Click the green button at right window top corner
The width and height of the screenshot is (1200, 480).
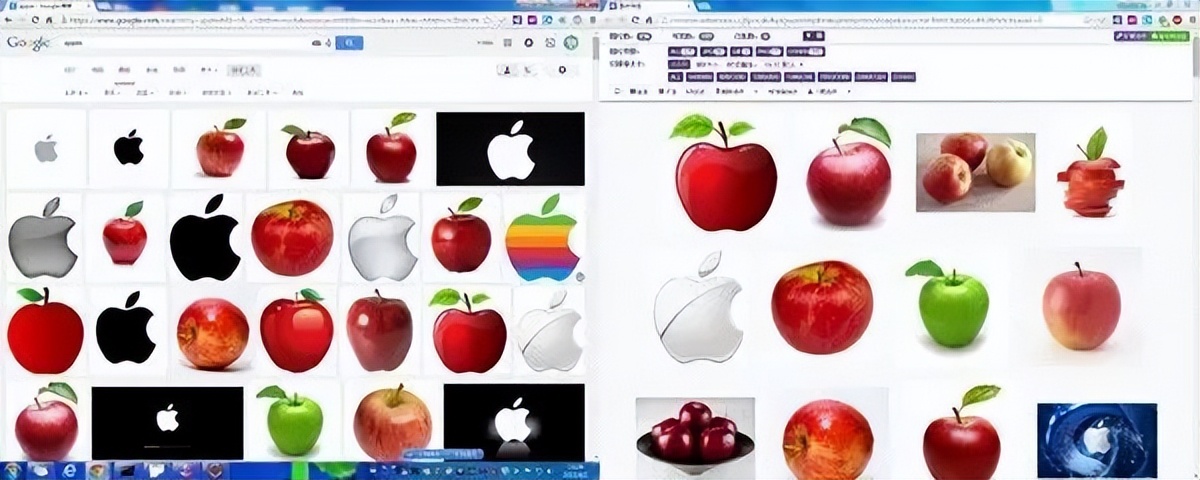[1171, 36]
